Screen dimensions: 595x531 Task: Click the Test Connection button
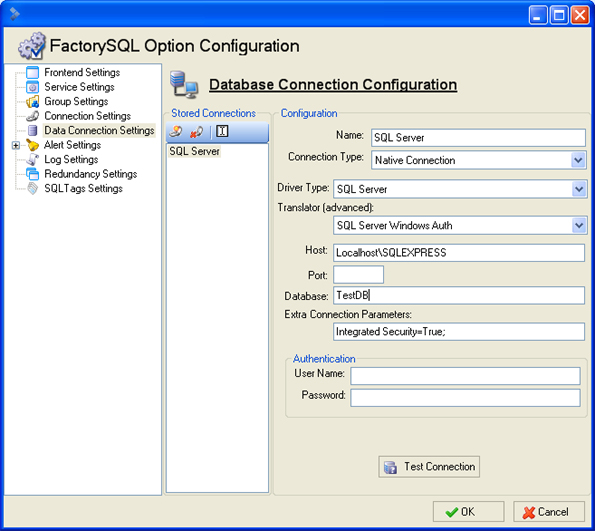(429, 466)
